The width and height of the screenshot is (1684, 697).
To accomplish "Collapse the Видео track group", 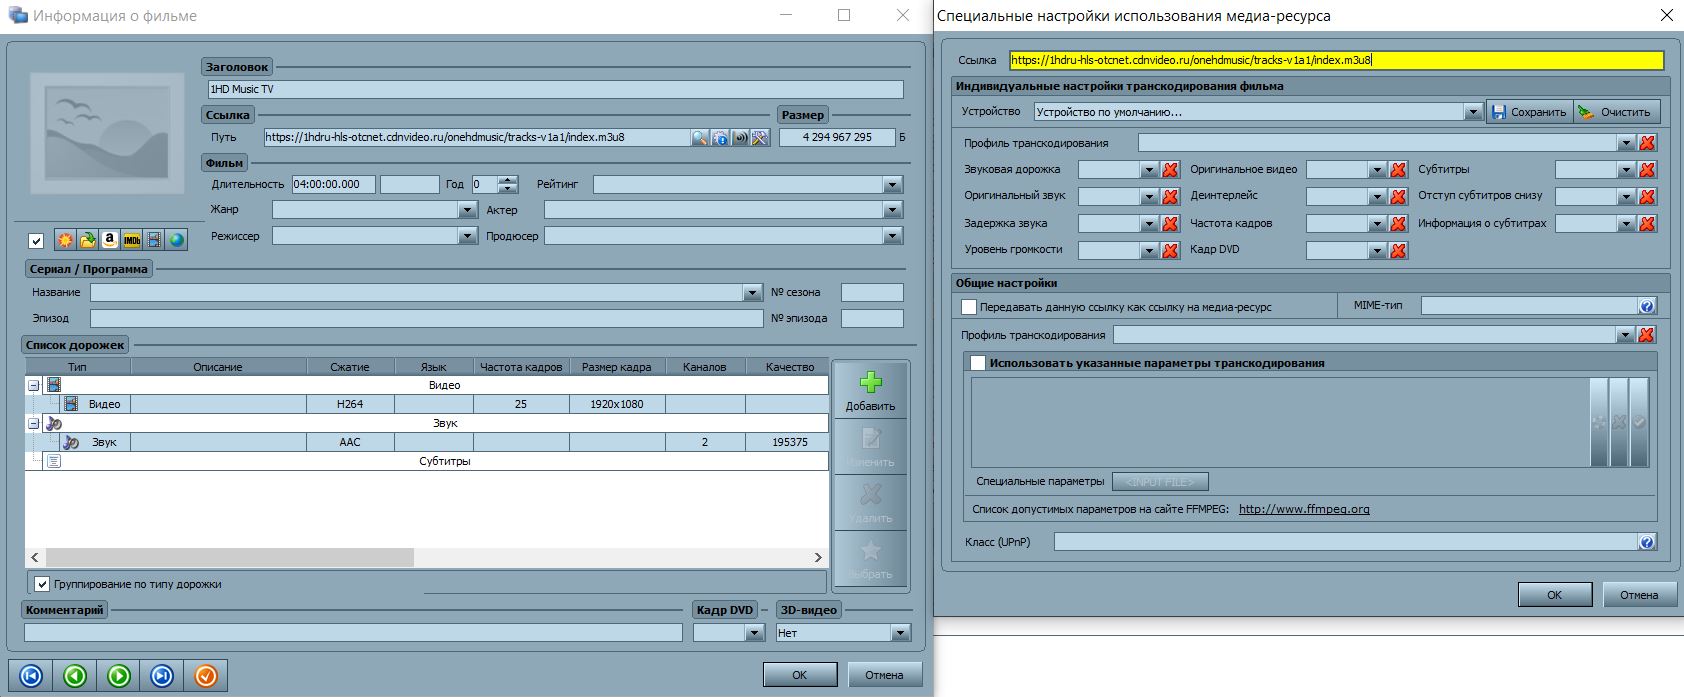I will pyautogui.click(x=34, y=385).
